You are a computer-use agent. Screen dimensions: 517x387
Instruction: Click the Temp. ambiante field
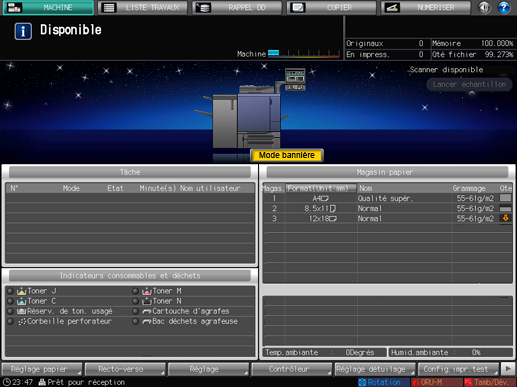click(x=325, y=352)
